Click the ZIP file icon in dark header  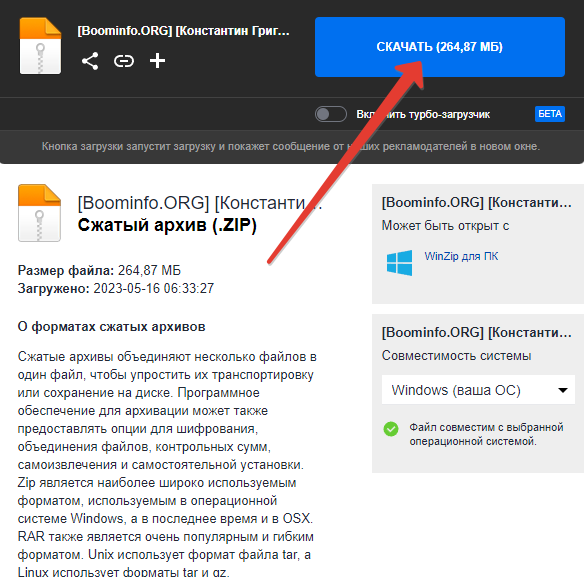coord(40,46)
